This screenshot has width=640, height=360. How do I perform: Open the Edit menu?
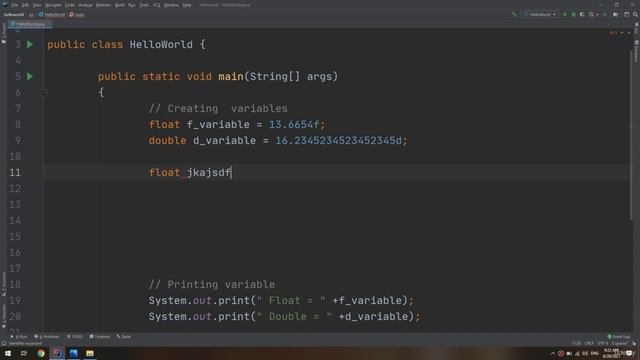click(25, 5)
